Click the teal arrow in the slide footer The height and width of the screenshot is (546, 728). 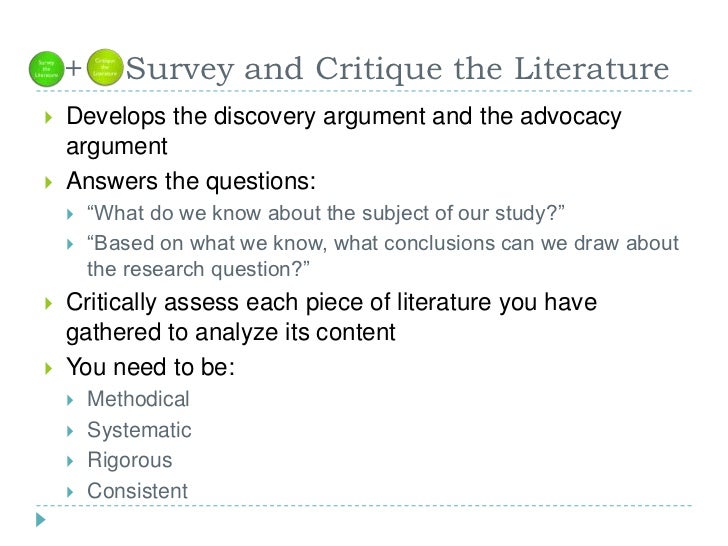[x=41, y=520]
